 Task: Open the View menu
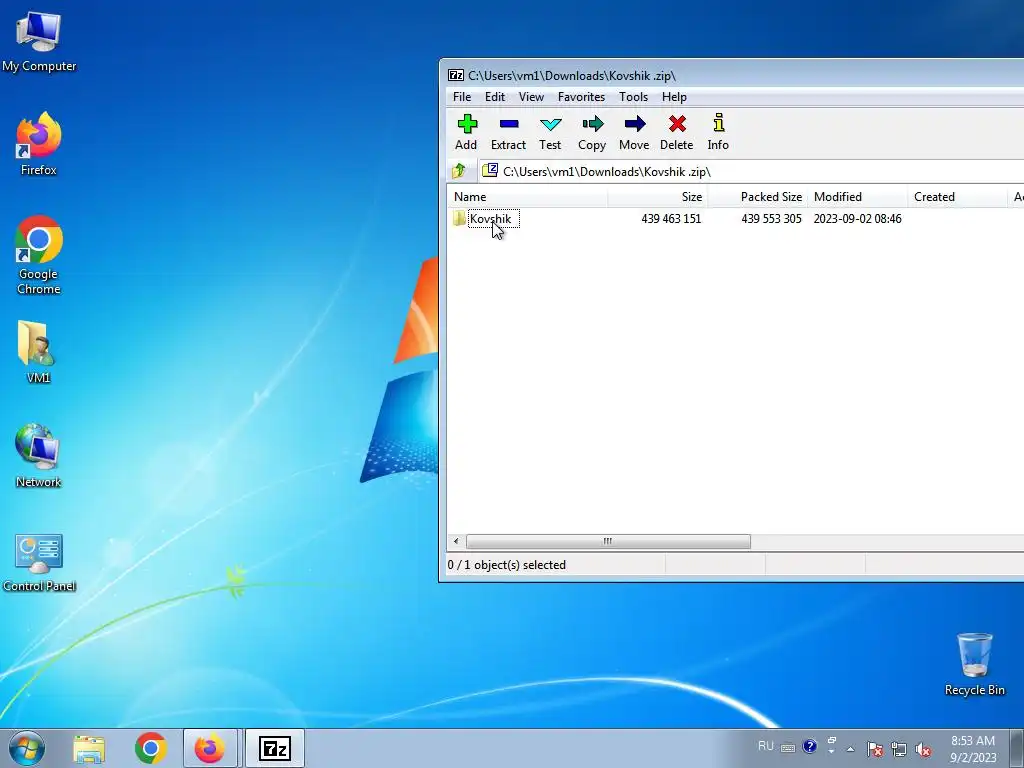point(531,97)
